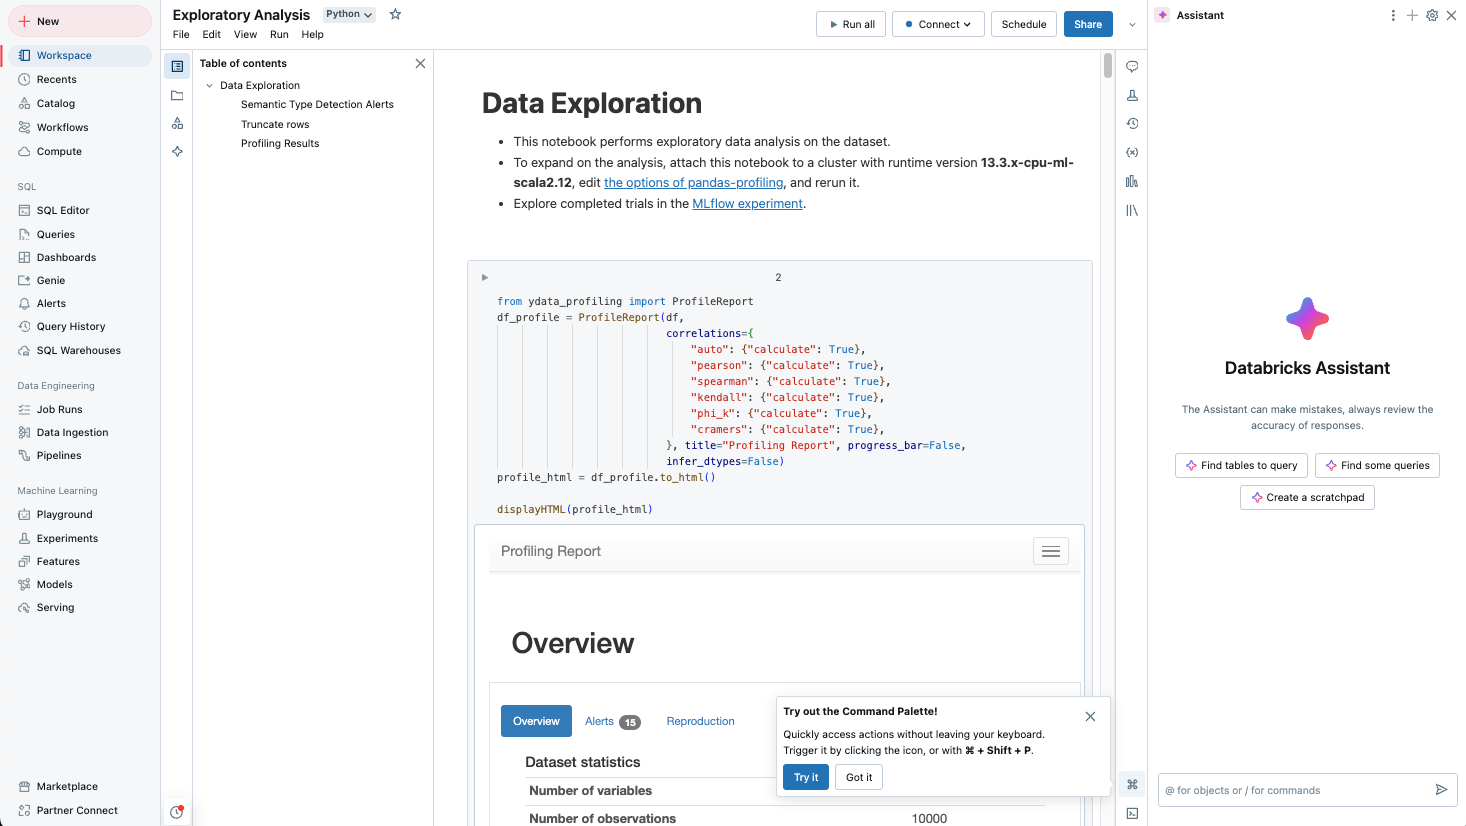The image size is (1466, 826).
Task: Send the Assistant prompt
Action: coord(1441,790)
